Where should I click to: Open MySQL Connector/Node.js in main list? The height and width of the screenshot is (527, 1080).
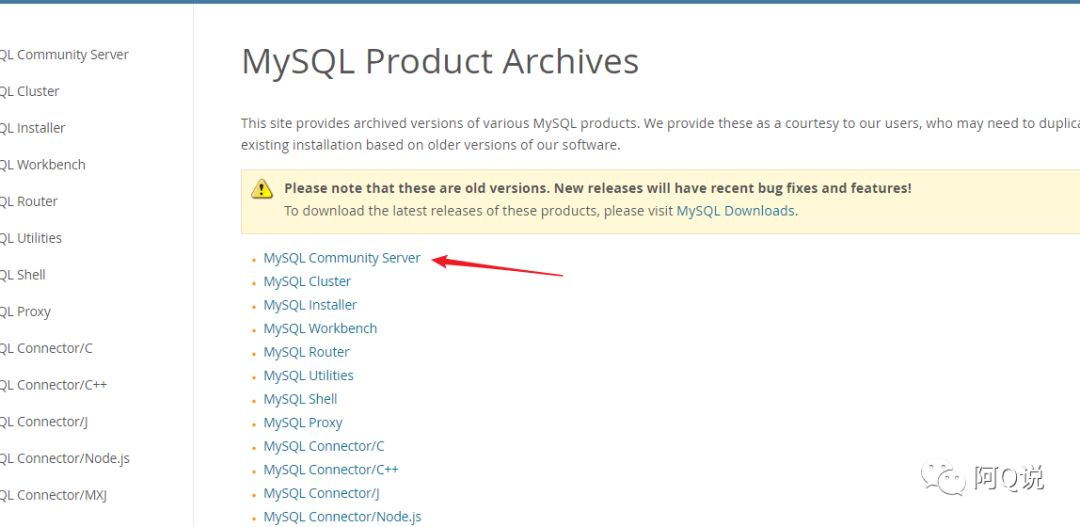click(342, 517)
